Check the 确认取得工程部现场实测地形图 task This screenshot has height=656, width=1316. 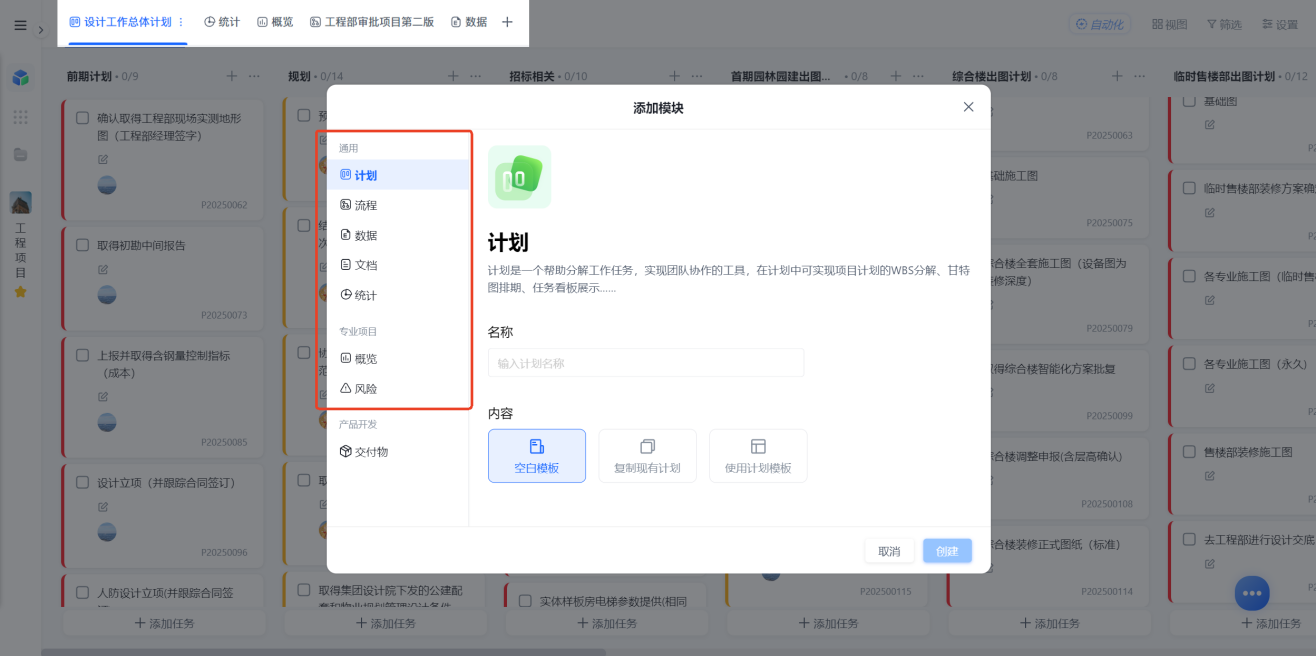pos(83,118)
